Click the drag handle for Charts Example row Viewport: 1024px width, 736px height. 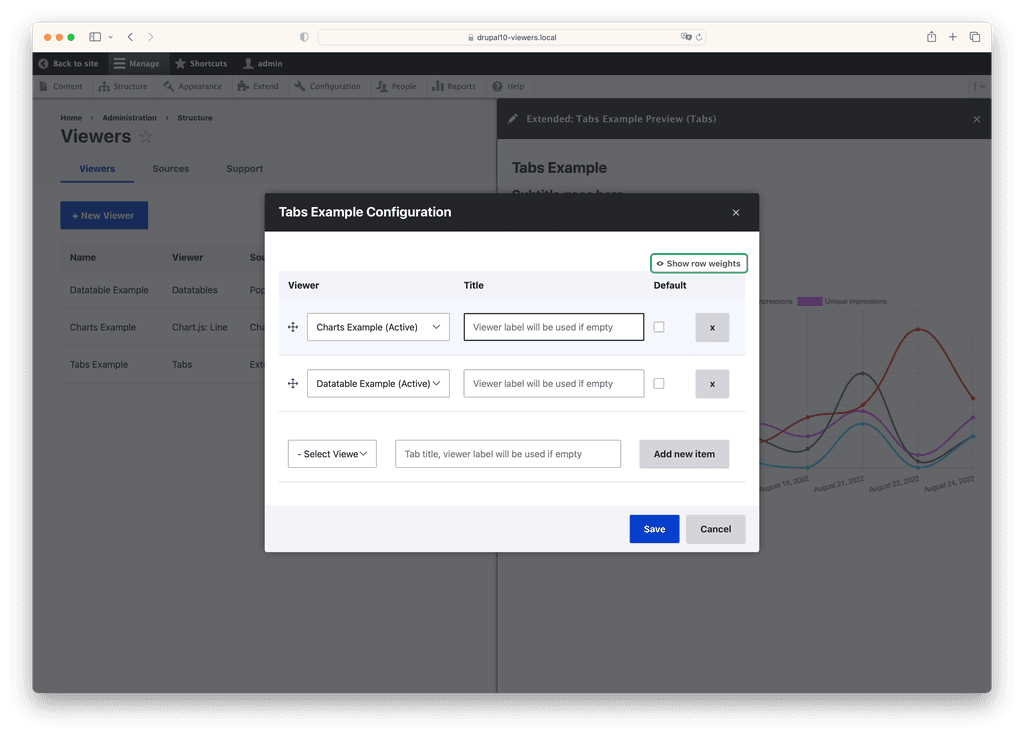293,327
